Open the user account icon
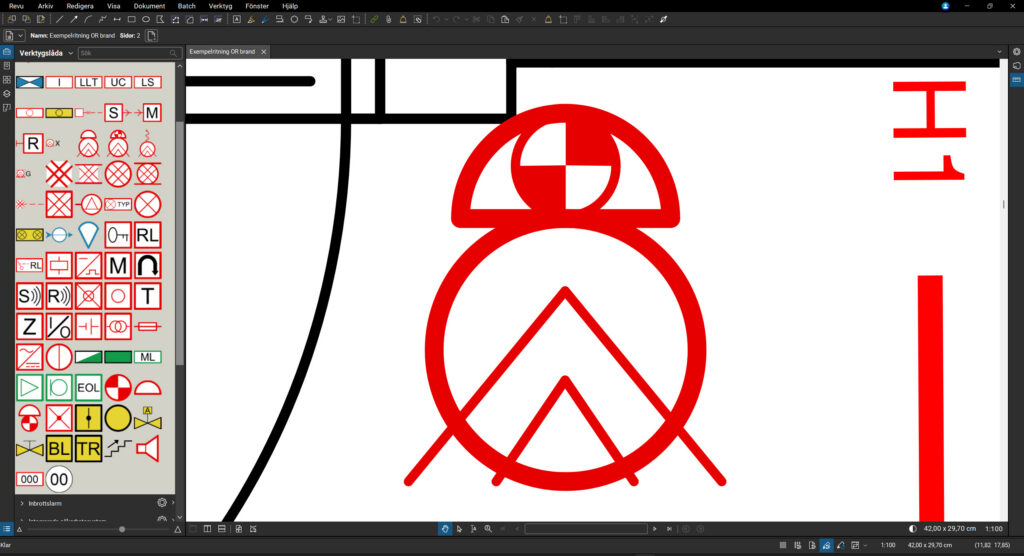1024x556 pixels. point(945,6)
